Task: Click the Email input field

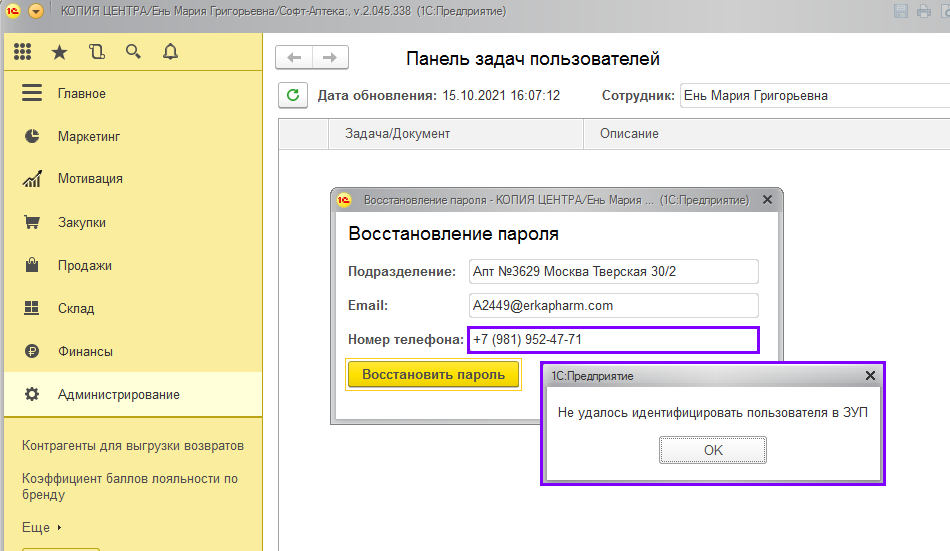Action: pos(613,305)
